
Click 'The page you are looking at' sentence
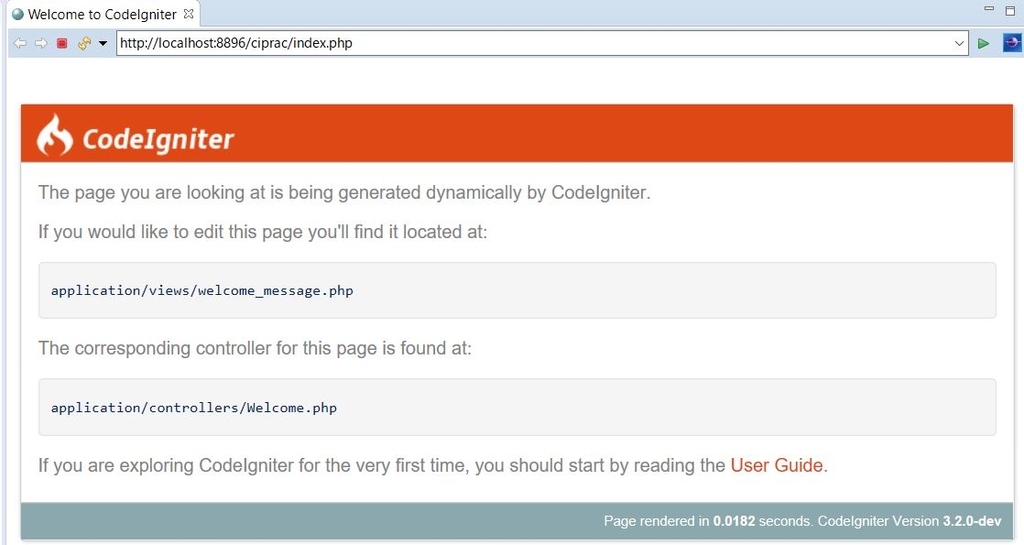coord(344,193)
